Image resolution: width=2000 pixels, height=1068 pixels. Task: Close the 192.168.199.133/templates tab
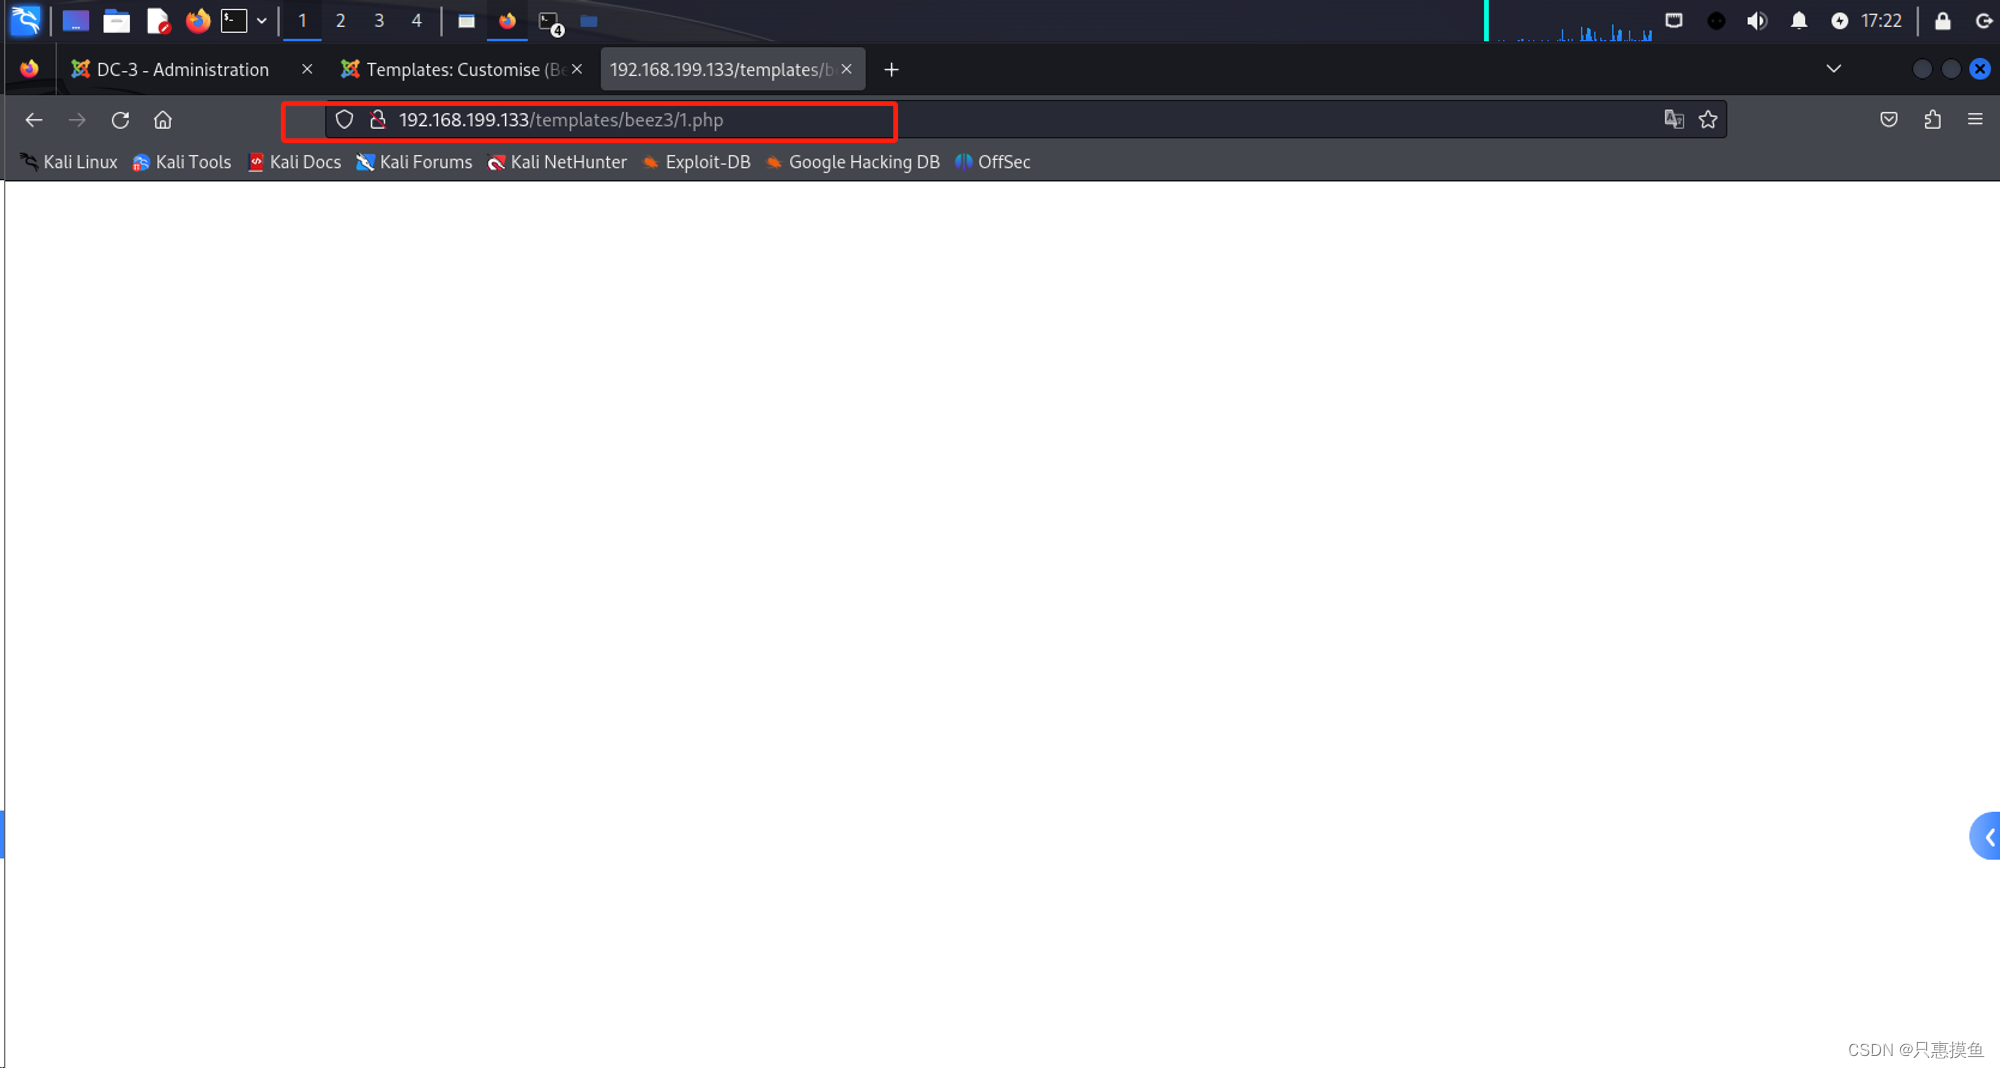(x=847, y=69)
